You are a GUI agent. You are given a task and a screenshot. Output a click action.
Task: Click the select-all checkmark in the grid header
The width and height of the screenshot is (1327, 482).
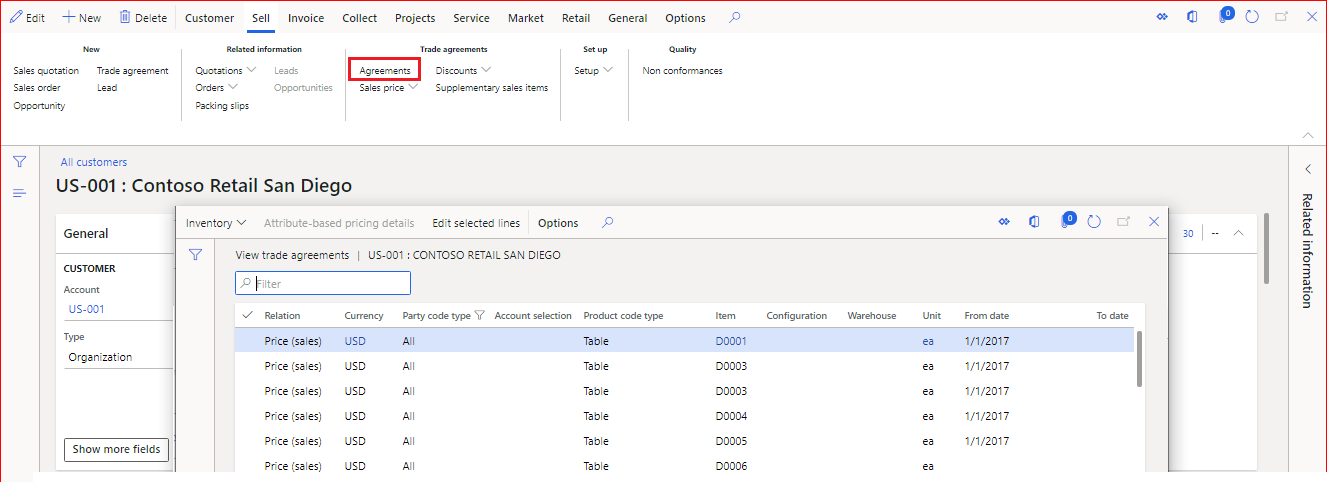(x=248, y=315)
